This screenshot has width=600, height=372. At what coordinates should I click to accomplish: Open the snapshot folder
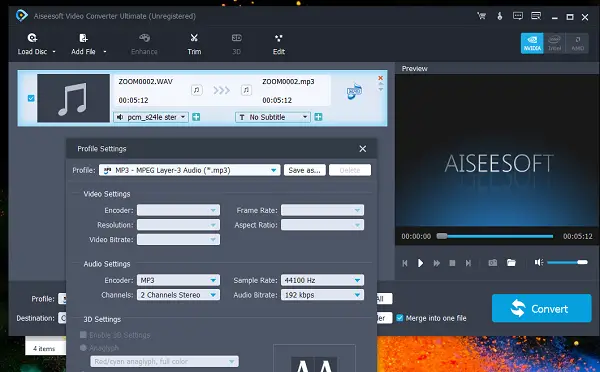[x=511, y=263]
